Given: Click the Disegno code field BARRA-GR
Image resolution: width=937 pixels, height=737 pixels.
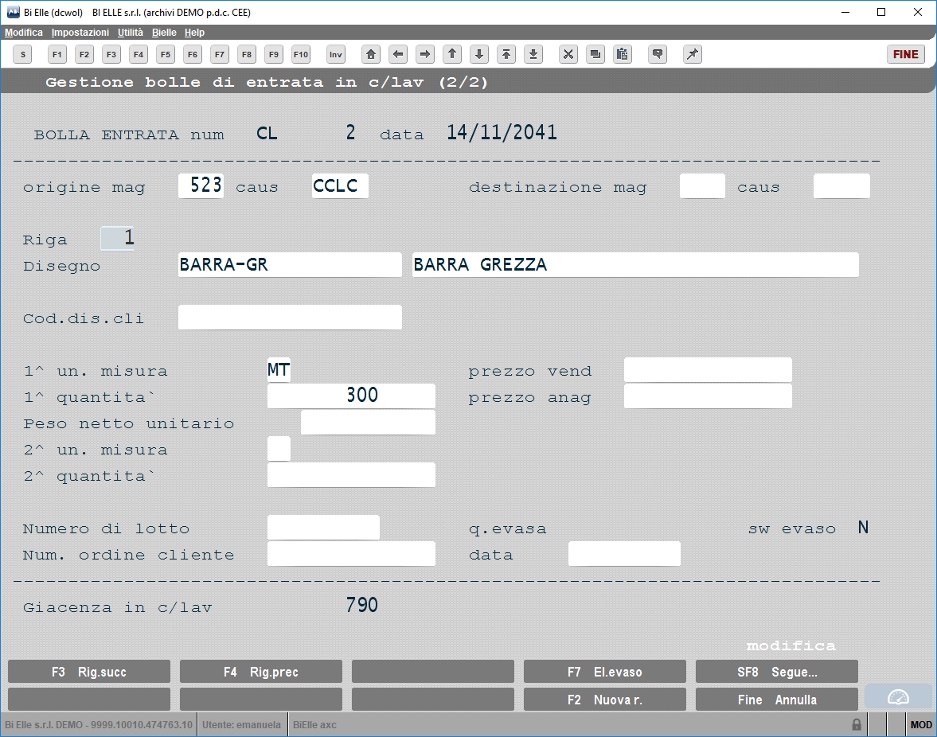Looking at the screenshot, I should point(290,265).
